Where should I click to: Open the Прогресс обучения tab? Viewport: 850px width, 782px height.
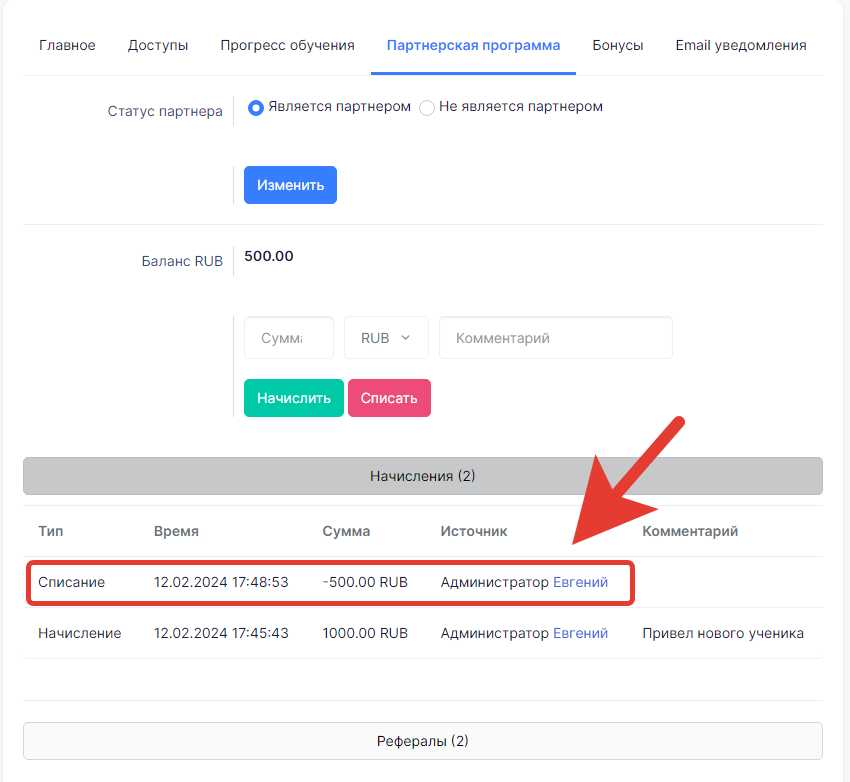pos(287,46)
